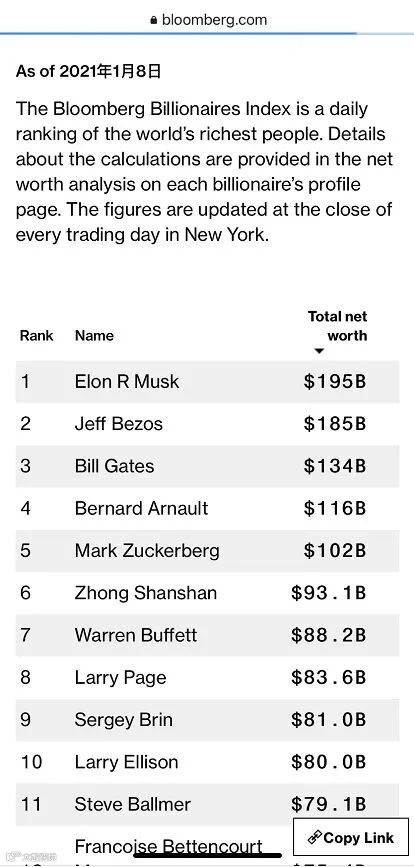Viewport: 414px width, 867px height.
Task: Click the page loading progress bar
Action: click(x=178, y=33)
